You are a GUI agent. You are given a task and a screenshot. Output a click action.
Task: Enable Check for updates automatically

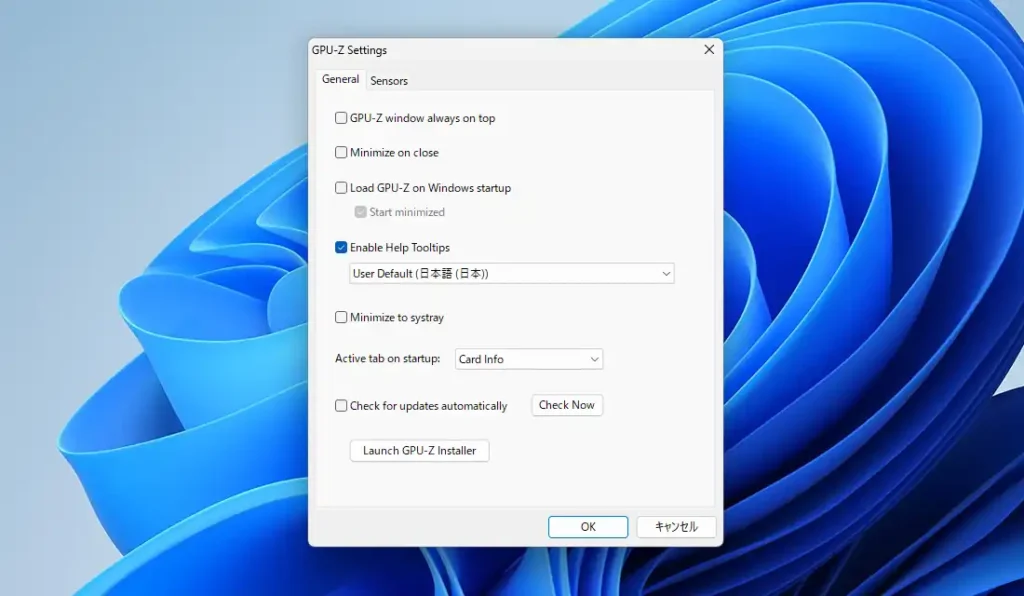[341, 406]
